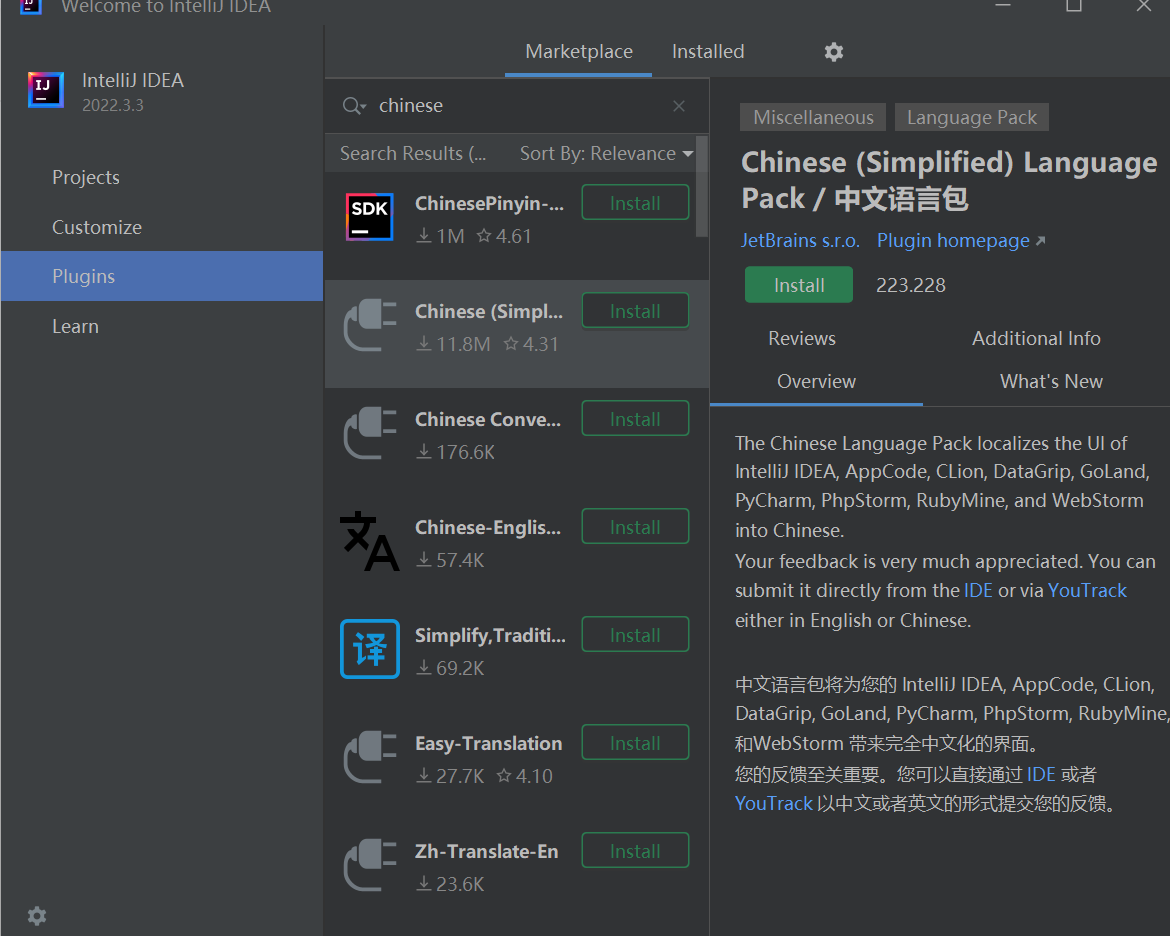This screenshot has height=936, width=1170.
Task: Click the version number 223.228
Action: tap(910, 285)
